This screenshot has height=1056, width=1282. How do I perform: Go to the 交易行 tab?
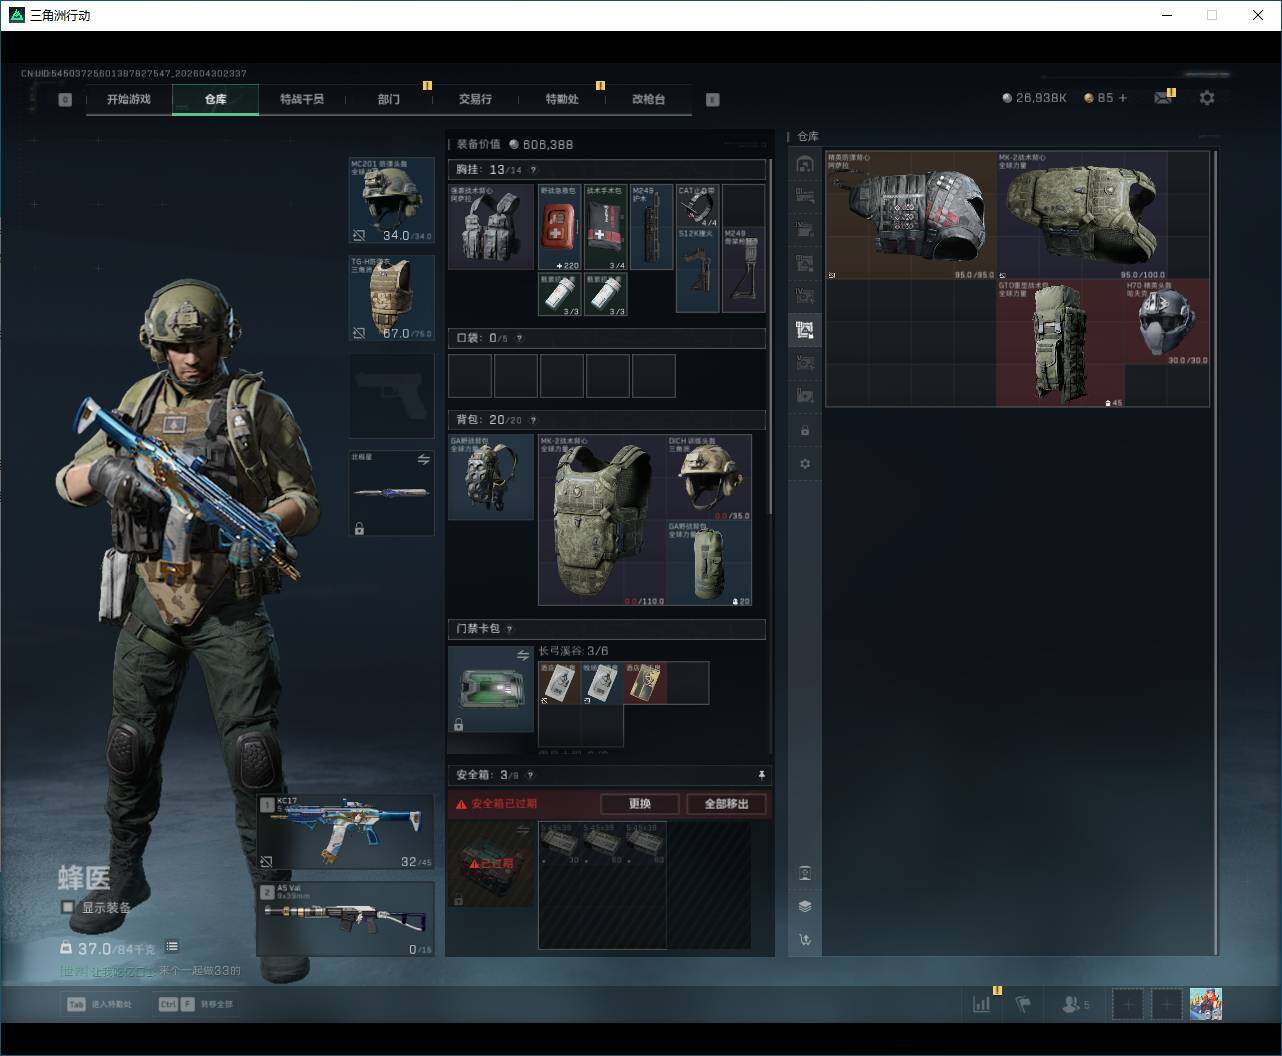475,99
